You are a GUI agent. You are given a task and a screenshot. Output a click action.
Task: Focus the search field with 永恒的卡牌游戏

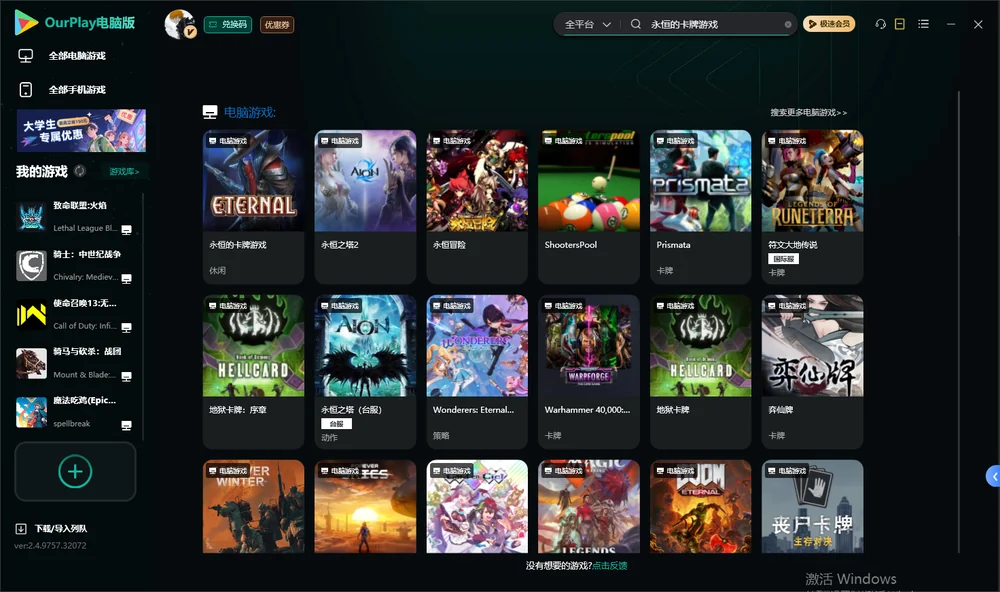pyautogui.click(x=714, y=24)
